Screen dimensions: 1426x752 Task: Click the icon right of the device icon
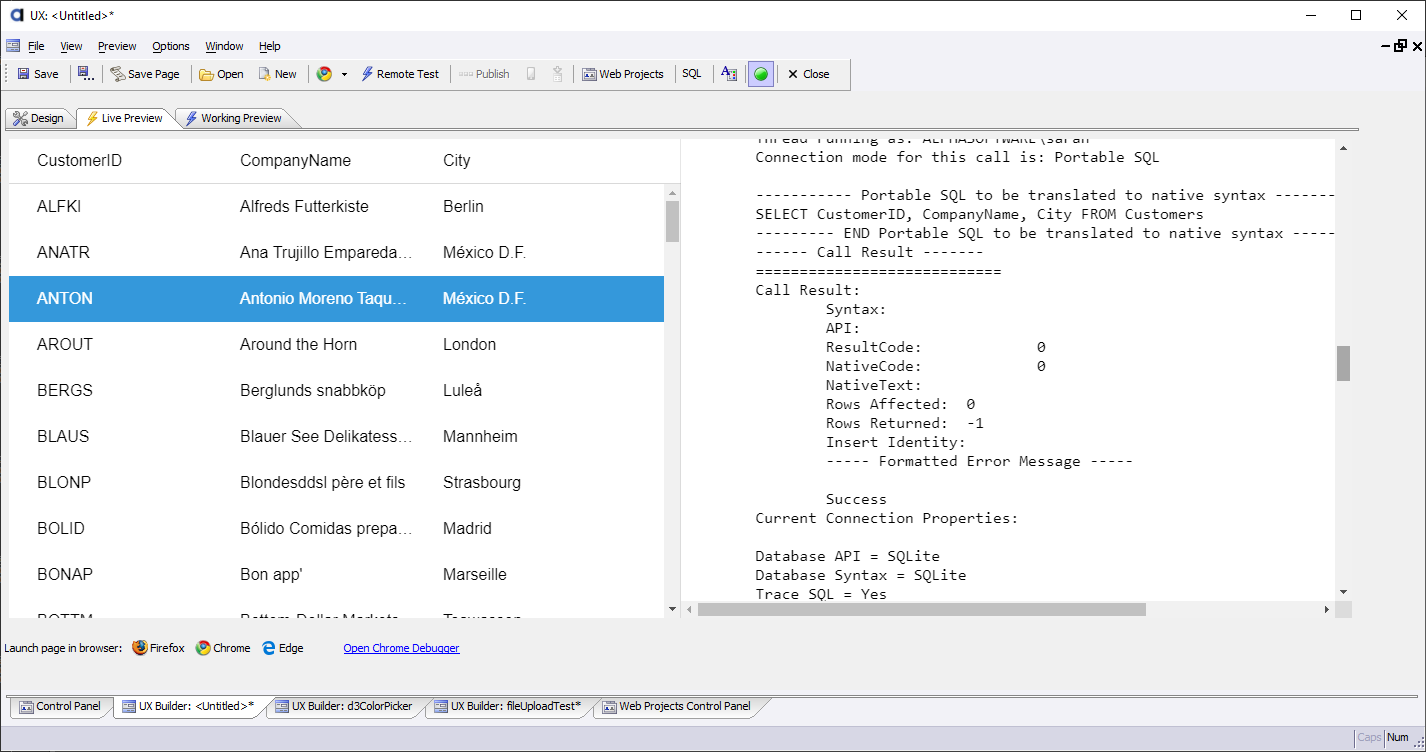[557, 74]
